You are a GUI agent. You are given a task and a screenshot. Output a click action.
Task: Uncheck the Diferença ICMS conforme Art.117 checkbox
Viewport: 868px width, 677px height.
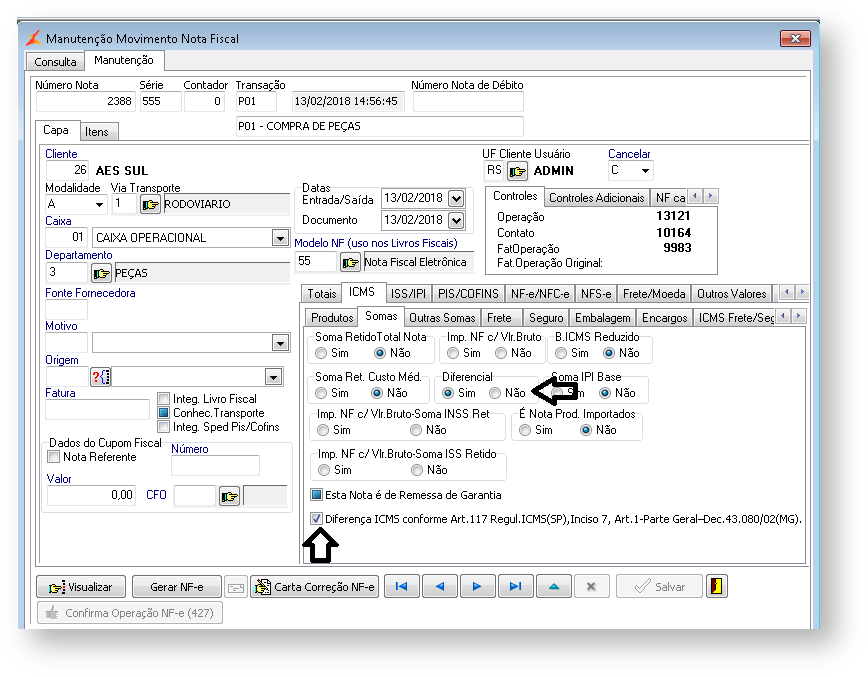pyautogui.click(x=317, y=519)
